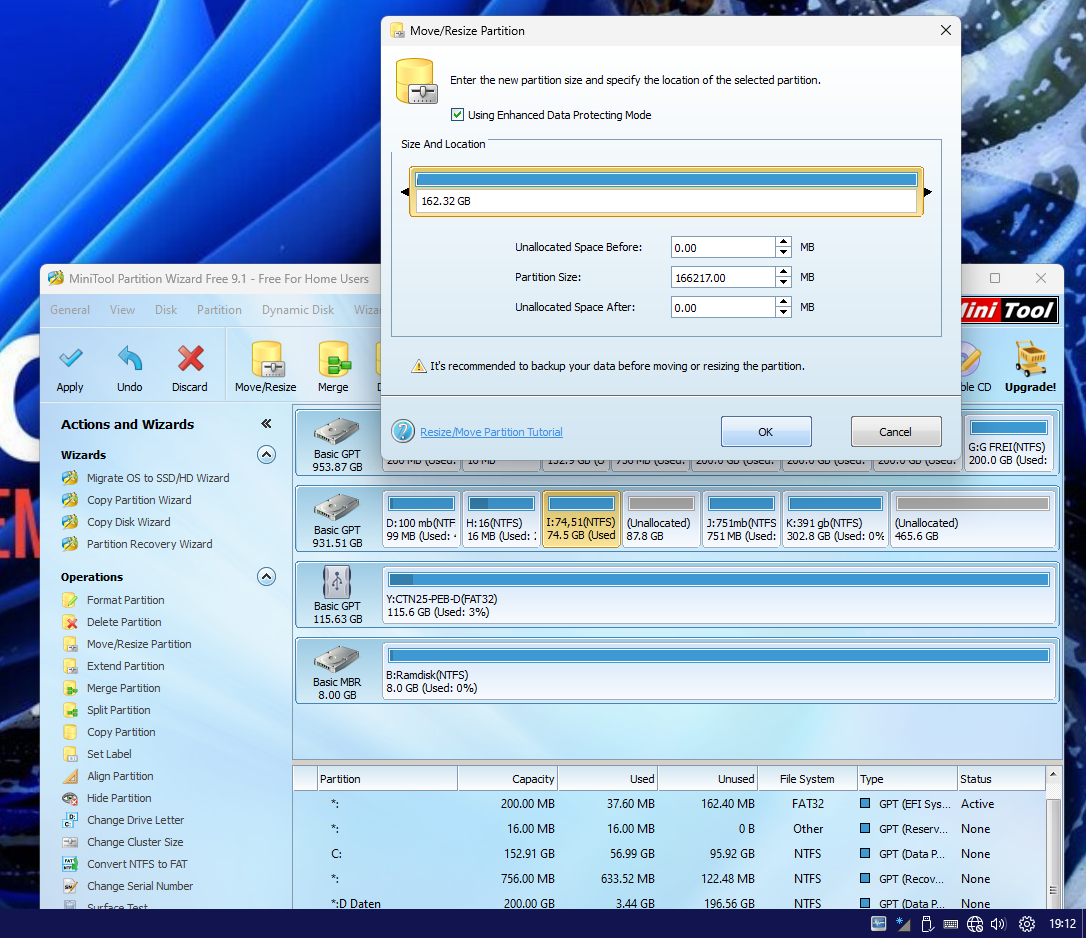Open the Dynamic Disk menu

point(298,310)
